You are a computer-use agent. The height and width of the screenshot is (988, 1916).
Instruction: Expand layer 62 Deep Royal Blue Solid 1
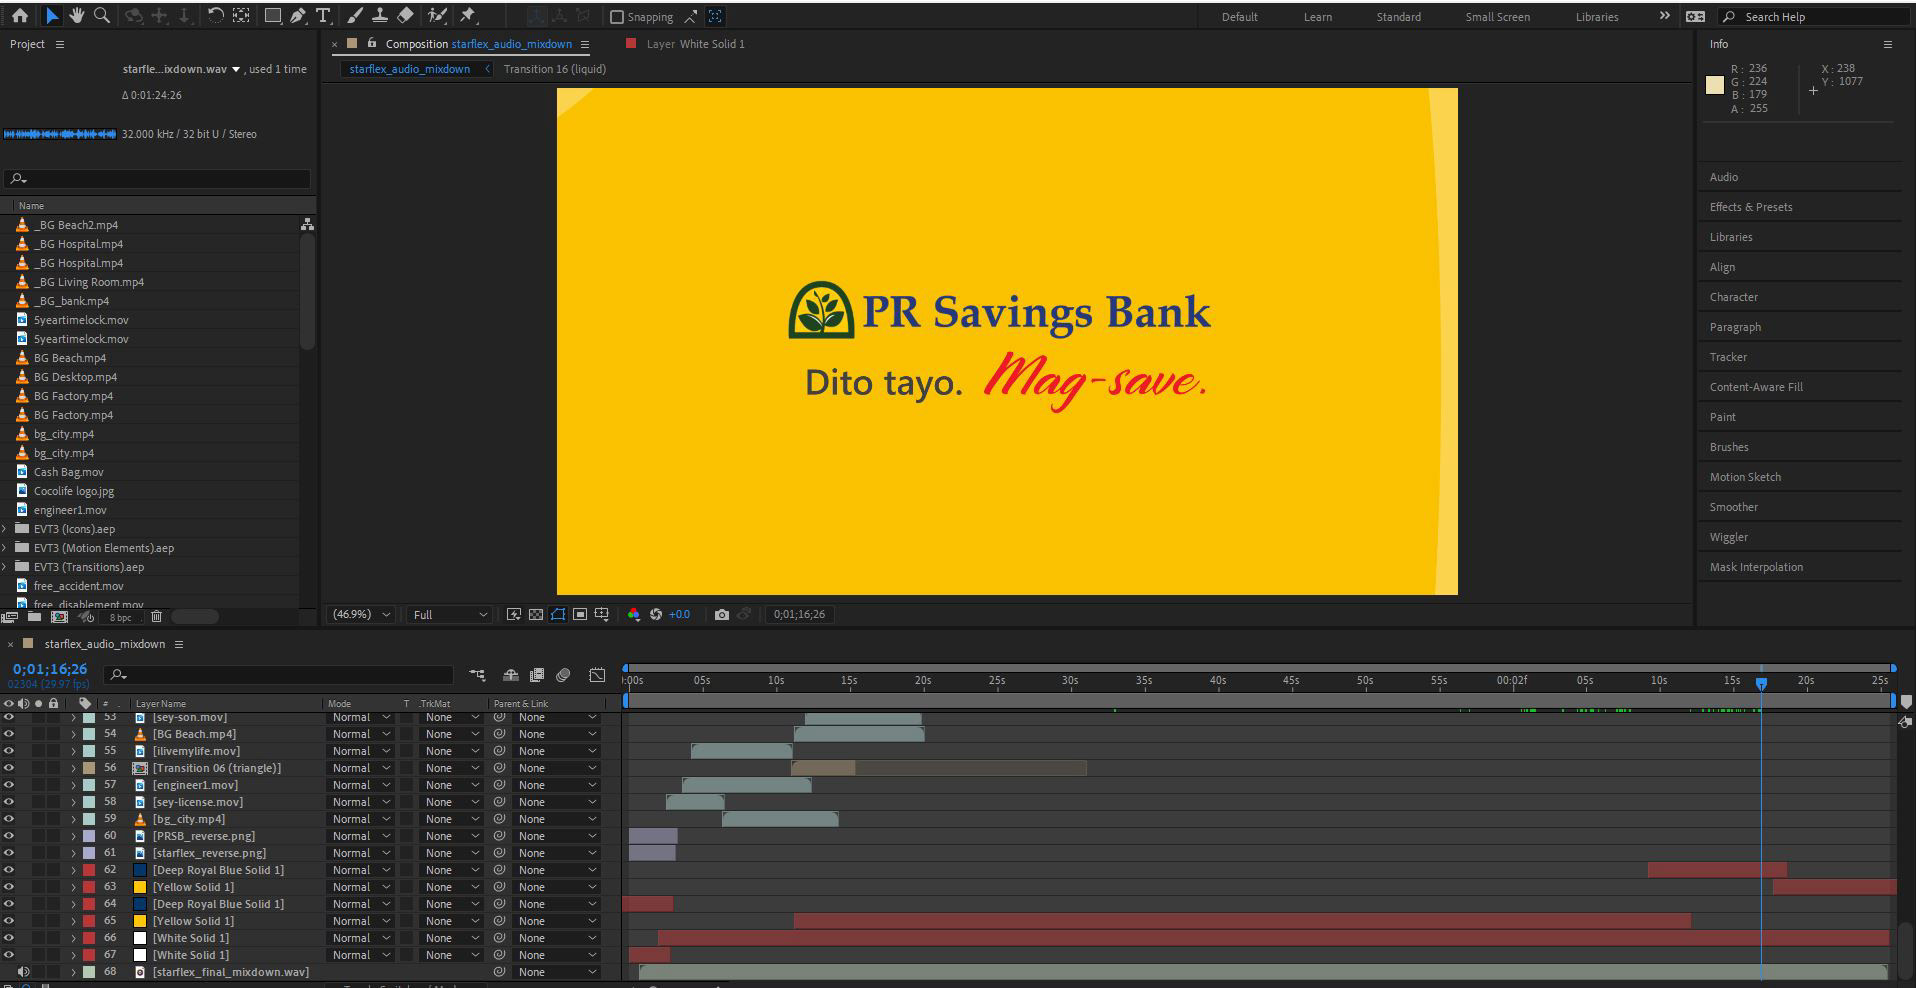coord(73,870)
